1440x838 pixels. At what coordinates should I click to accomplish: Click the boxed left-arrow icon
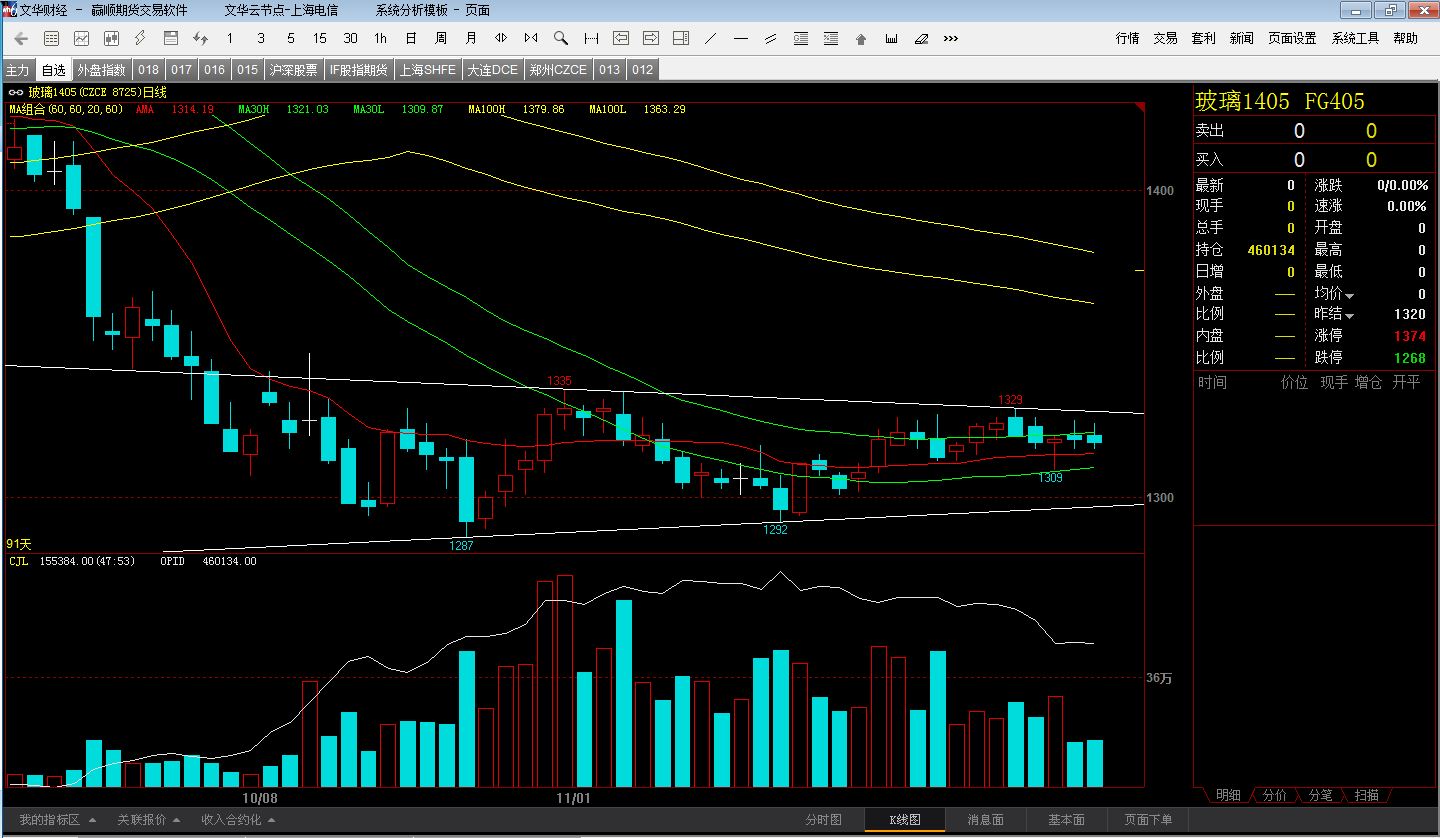tap(621, 38)
